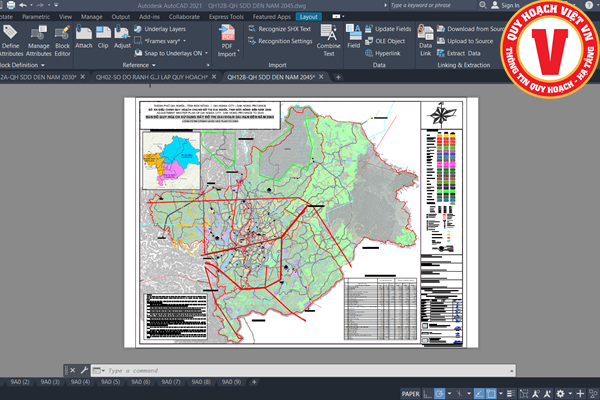Toggle PAPER model space in status bar

click(411, 393)
